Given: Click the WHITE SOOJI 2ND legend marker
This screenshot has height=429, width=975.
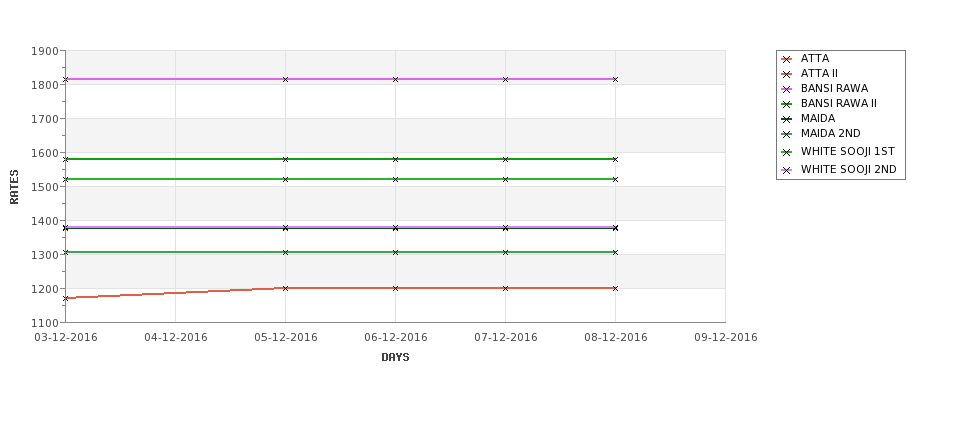Looking at the screenshot, I should click(786, 170).
